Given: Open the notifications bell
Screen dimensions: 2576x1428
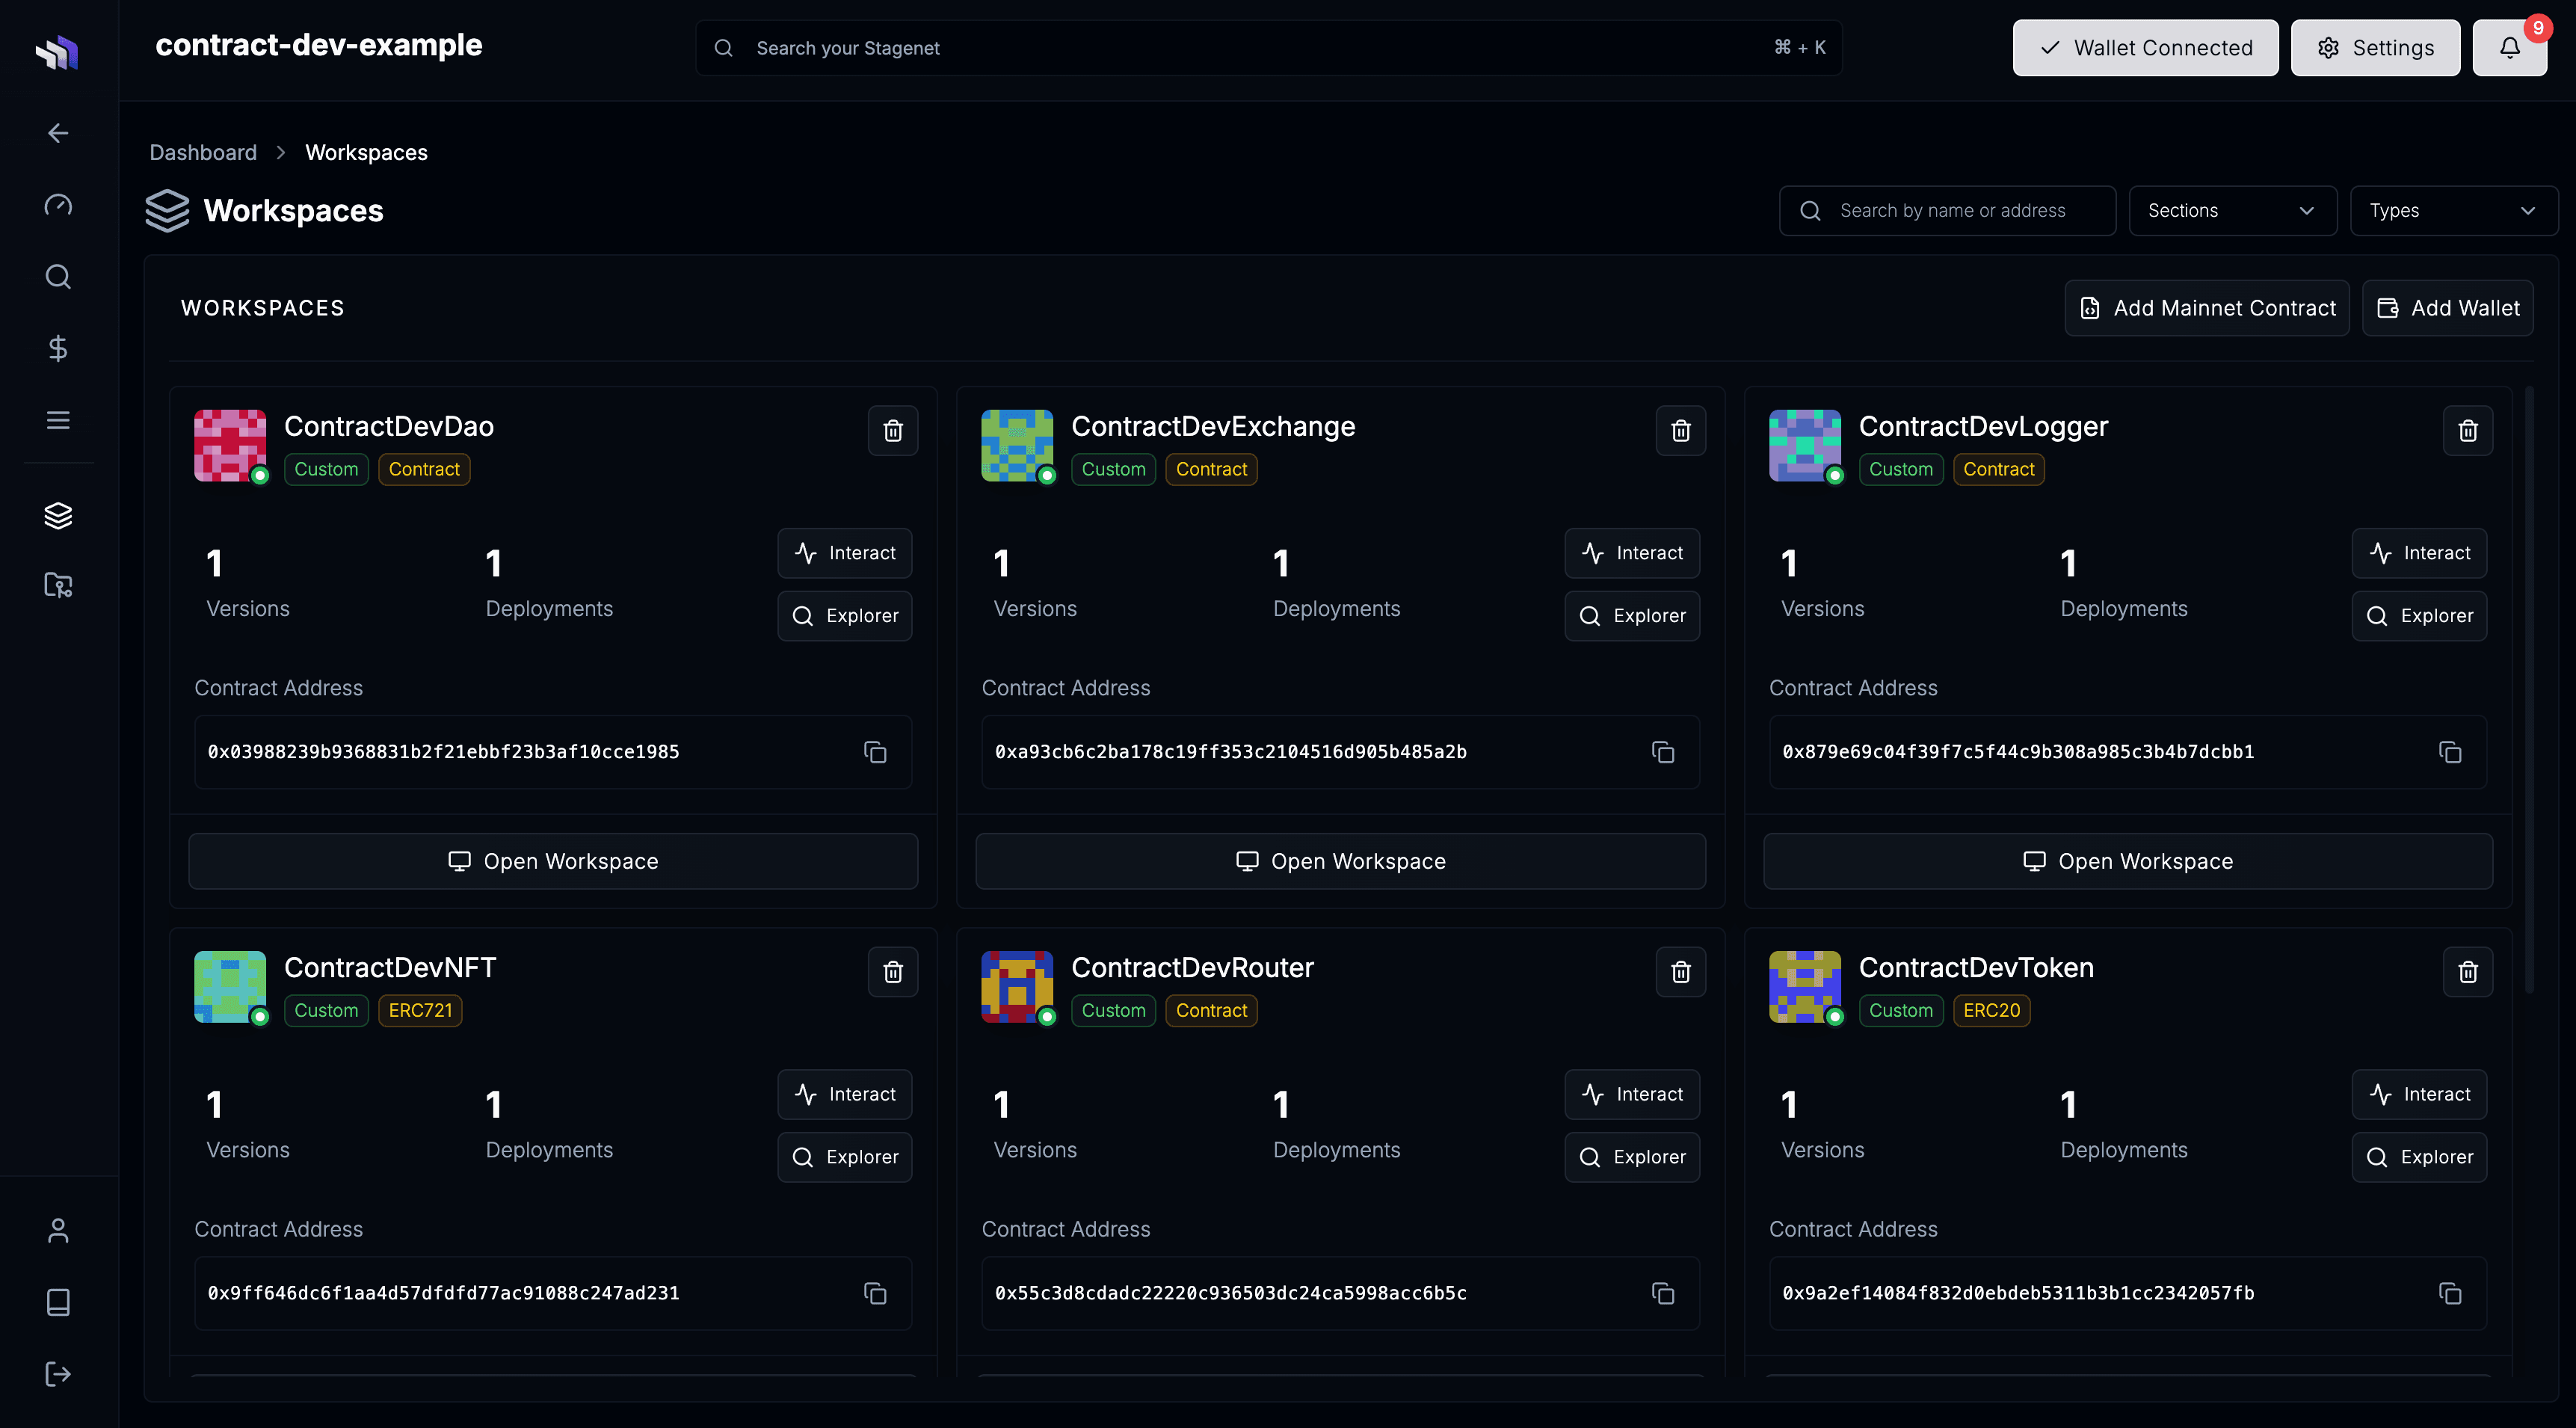Looking at the screenshot, I should tap(2509, 48).
